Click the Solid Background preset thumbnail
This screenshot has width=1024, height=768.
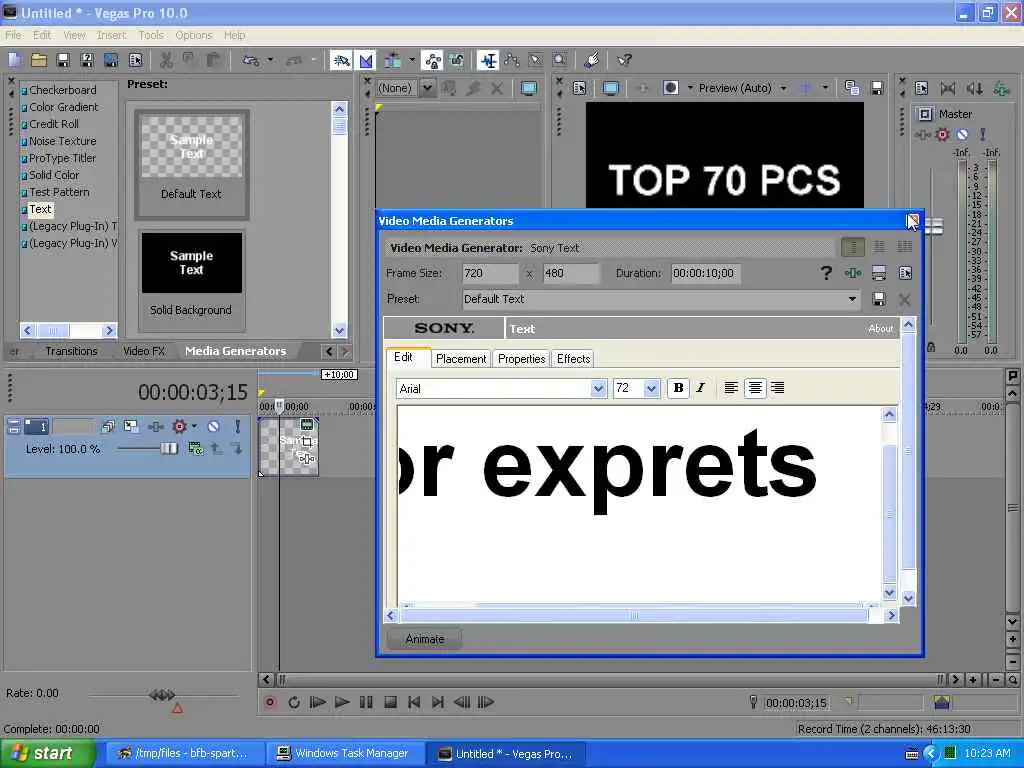point(191,263)
